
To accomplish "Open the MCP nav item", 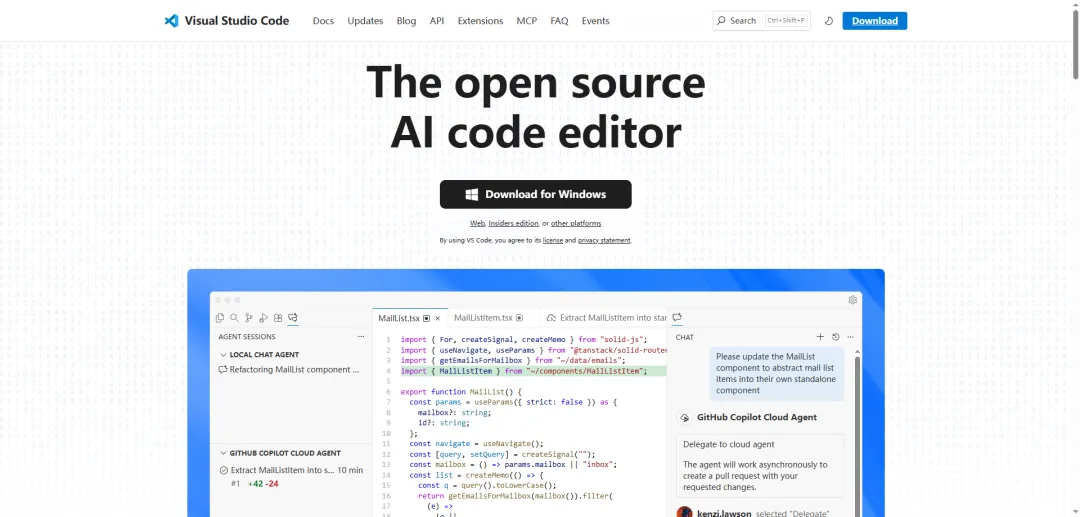I will pos(527,21).
